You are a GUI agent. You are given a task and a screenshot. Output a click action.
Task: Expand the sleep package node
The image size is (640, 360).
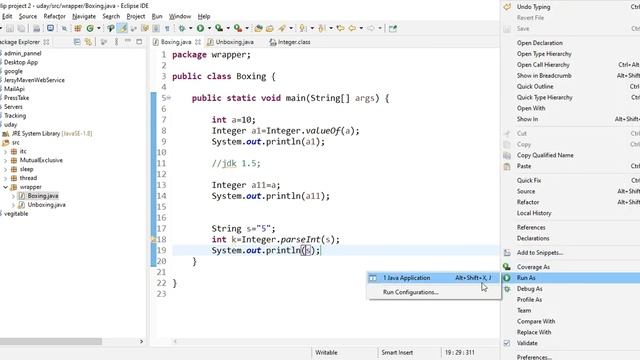pos(5,169)
